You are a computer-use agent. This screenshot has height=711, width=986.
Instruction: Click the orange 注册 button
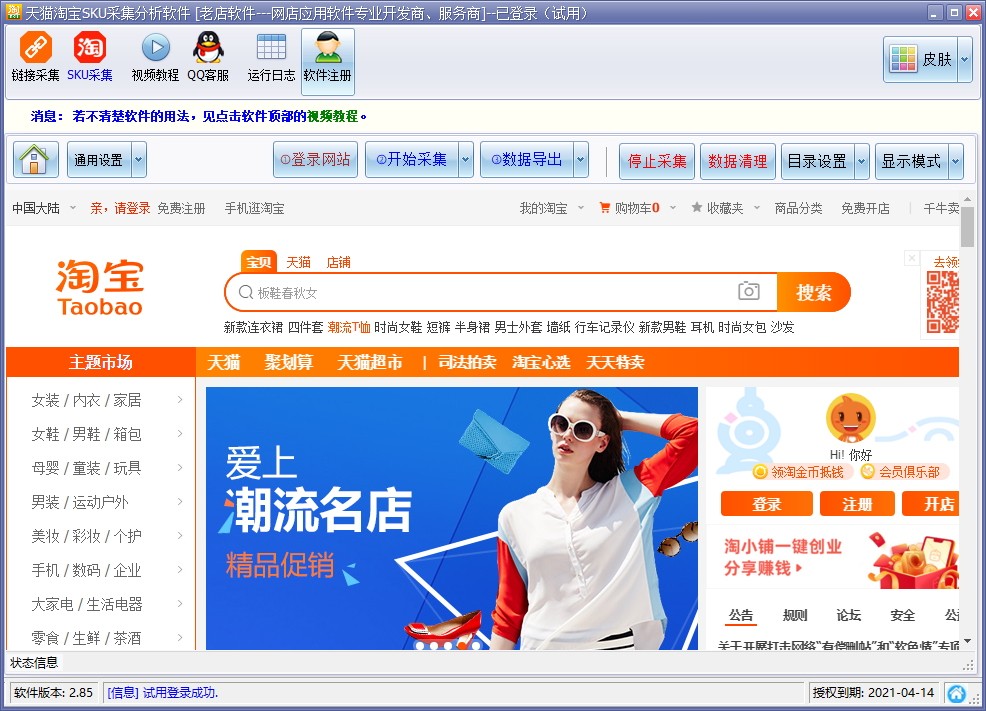tap(857, 504)
